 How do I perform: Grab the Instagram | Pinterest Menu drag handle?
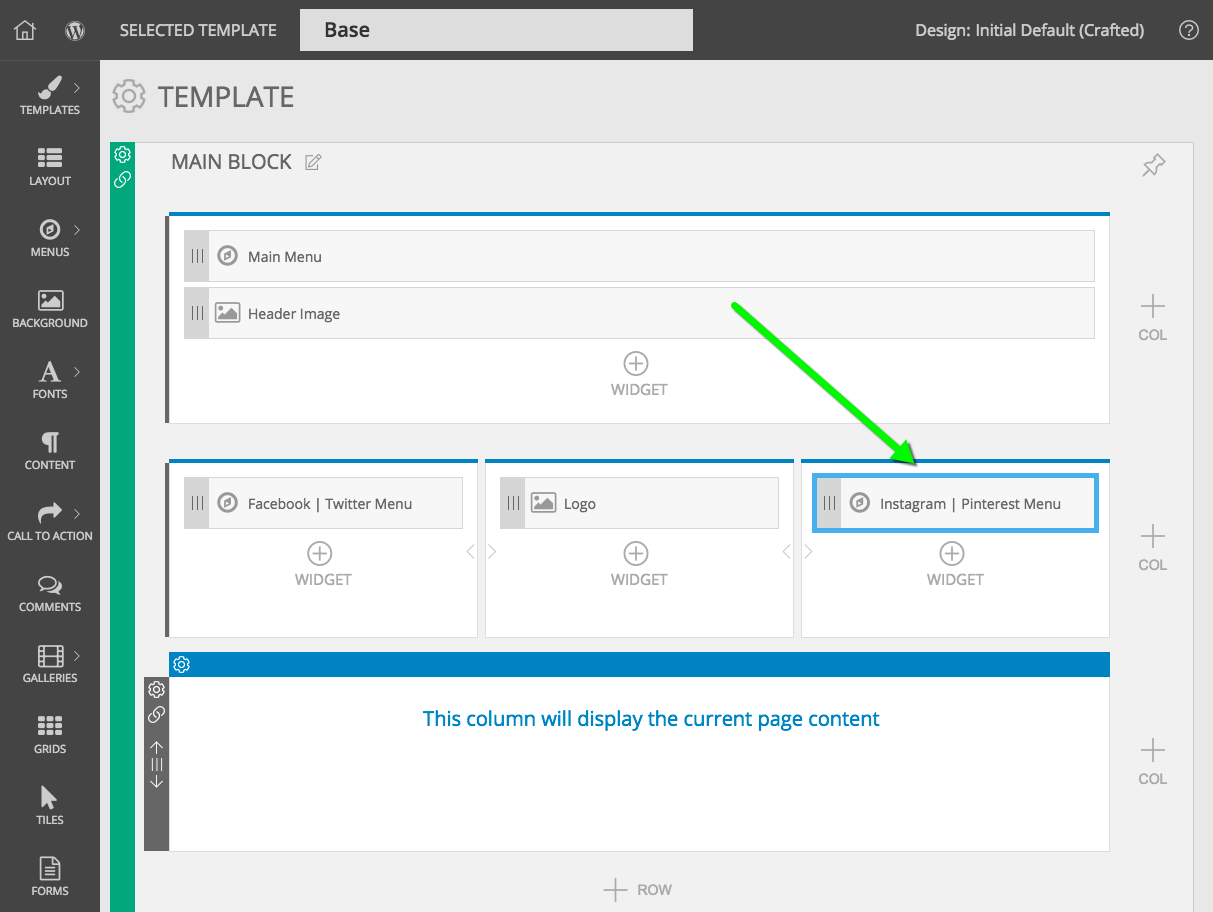click(829, 503)
